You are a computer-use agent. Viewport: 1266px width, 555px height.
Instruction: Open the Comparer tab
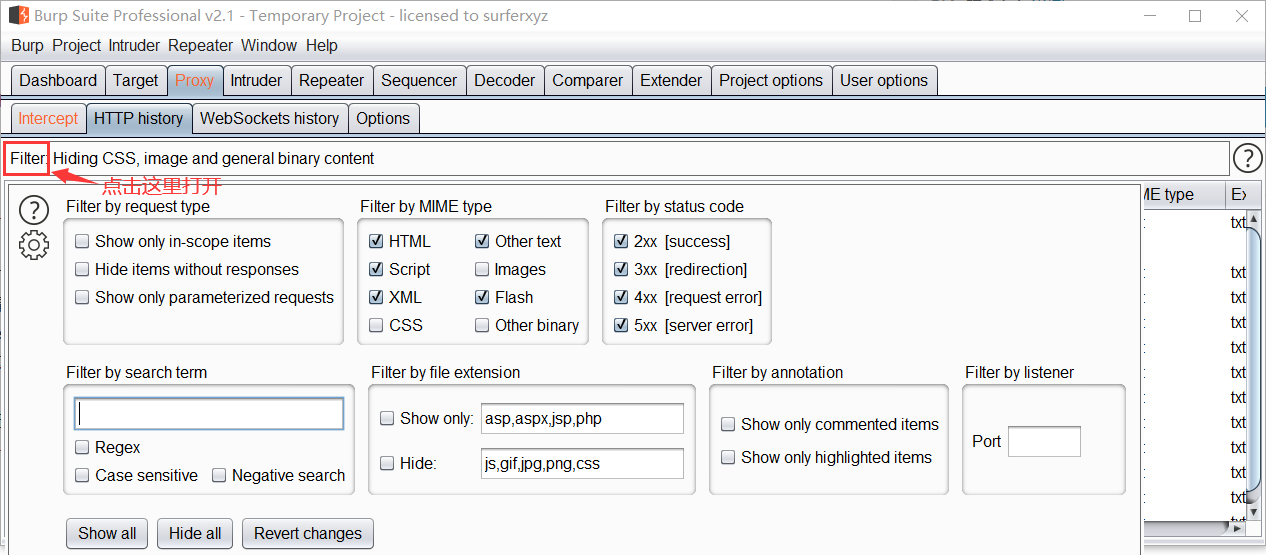[588, 81]
